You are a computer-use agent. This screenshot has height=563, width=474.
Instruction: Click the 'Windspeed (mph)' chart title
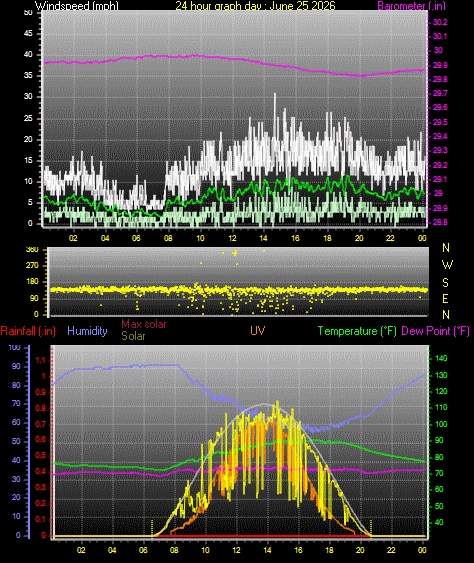coord(76,6)
